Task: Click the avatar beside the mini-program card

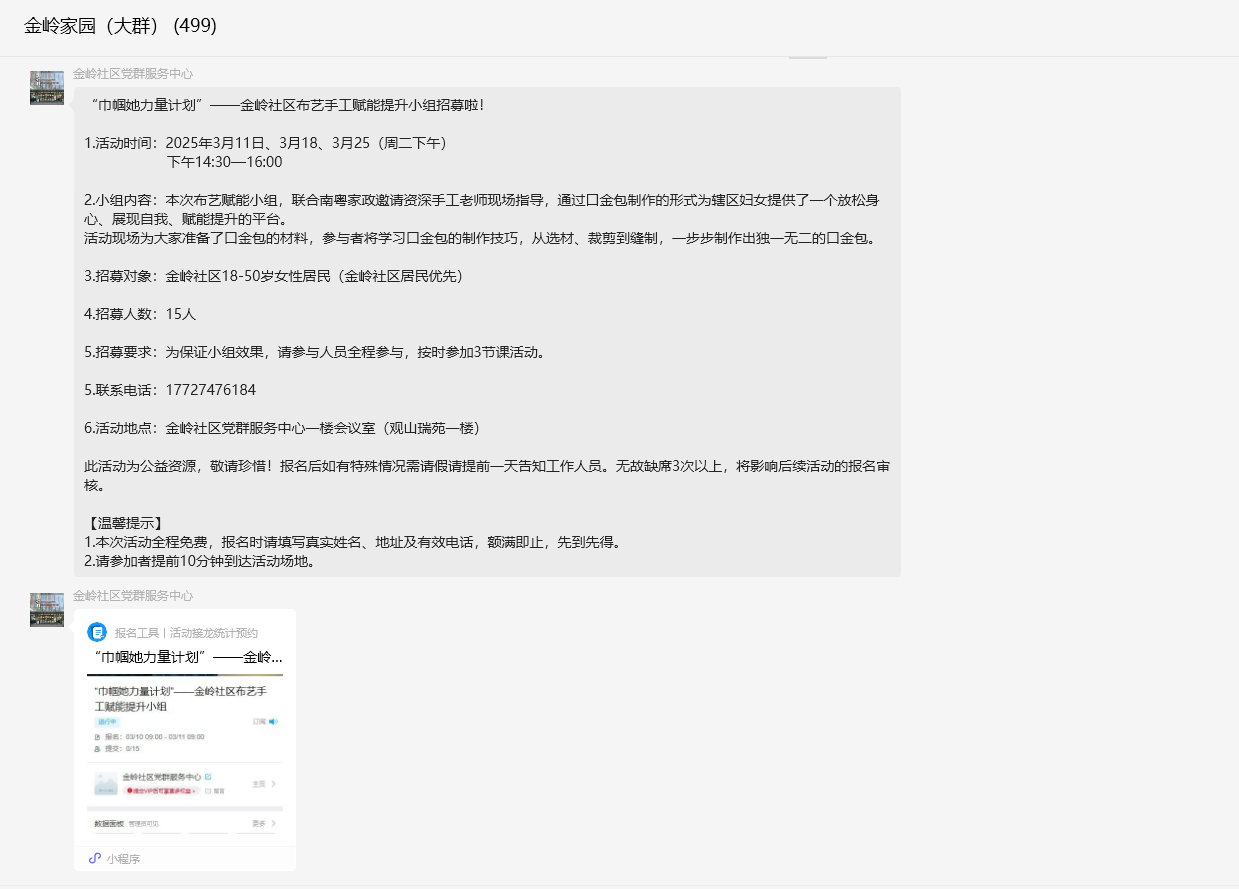Action: point(47,610)
